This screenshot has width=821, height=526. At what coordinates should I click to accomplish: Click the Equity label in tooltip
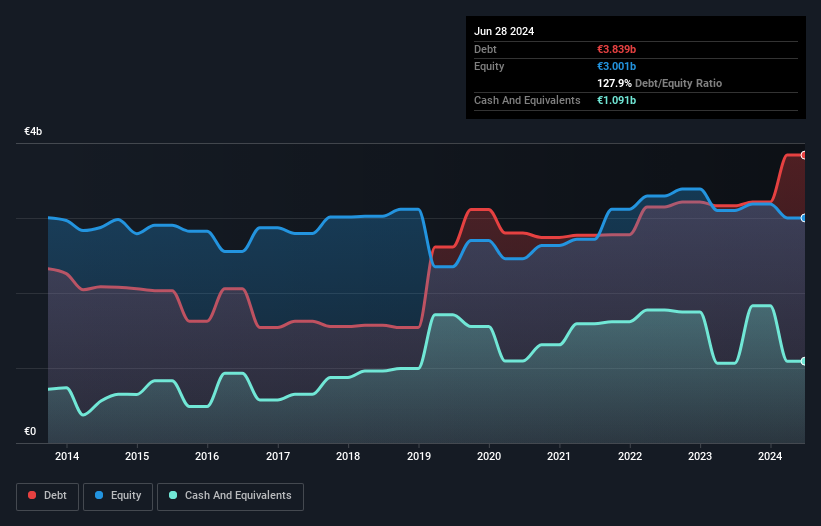point(489,66)
